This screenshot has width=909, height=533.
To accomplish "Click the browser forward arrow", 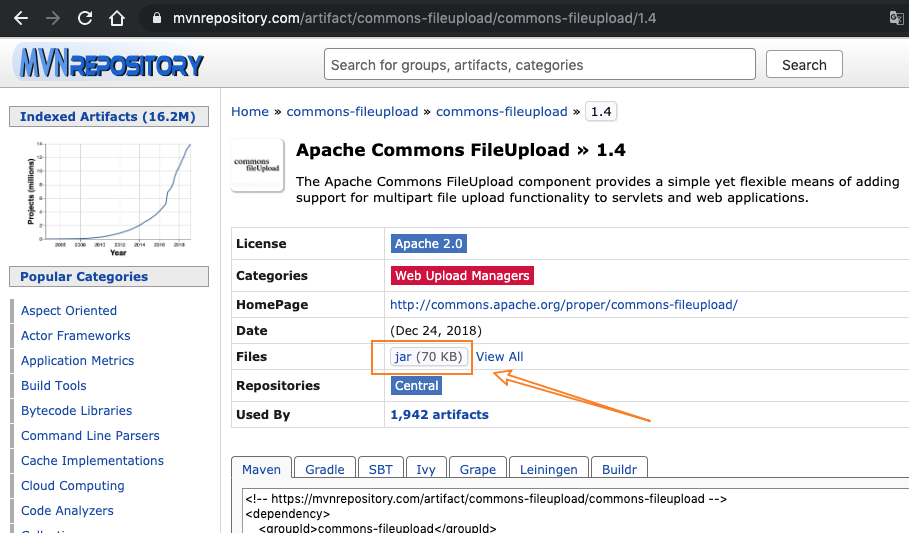I will coord(53,18).
